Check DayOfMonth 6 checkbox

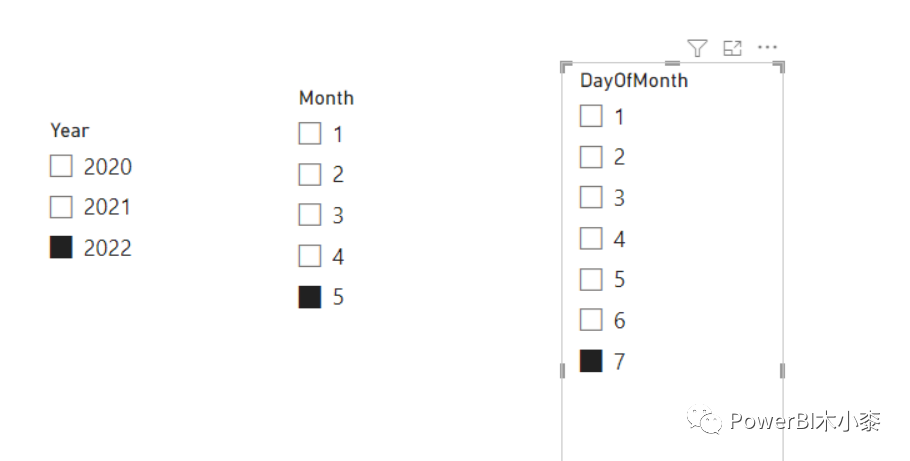click(x=591, y=320)
